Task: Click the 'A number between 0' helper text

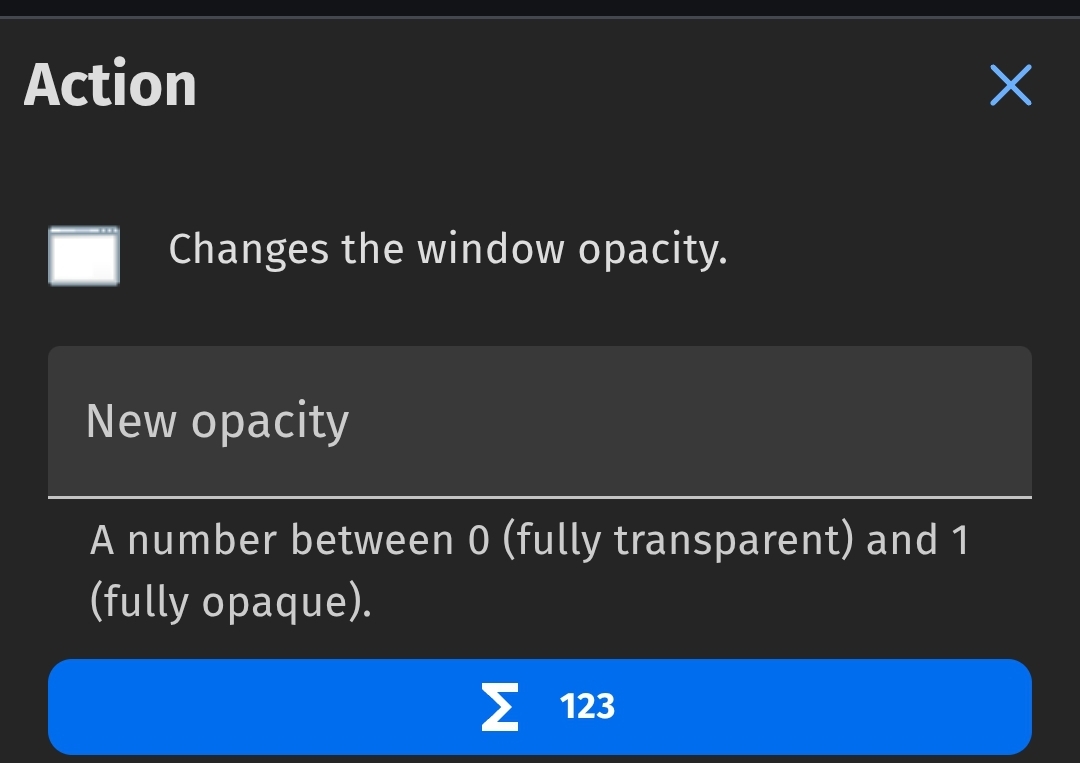Action: (x=290, y=540)
